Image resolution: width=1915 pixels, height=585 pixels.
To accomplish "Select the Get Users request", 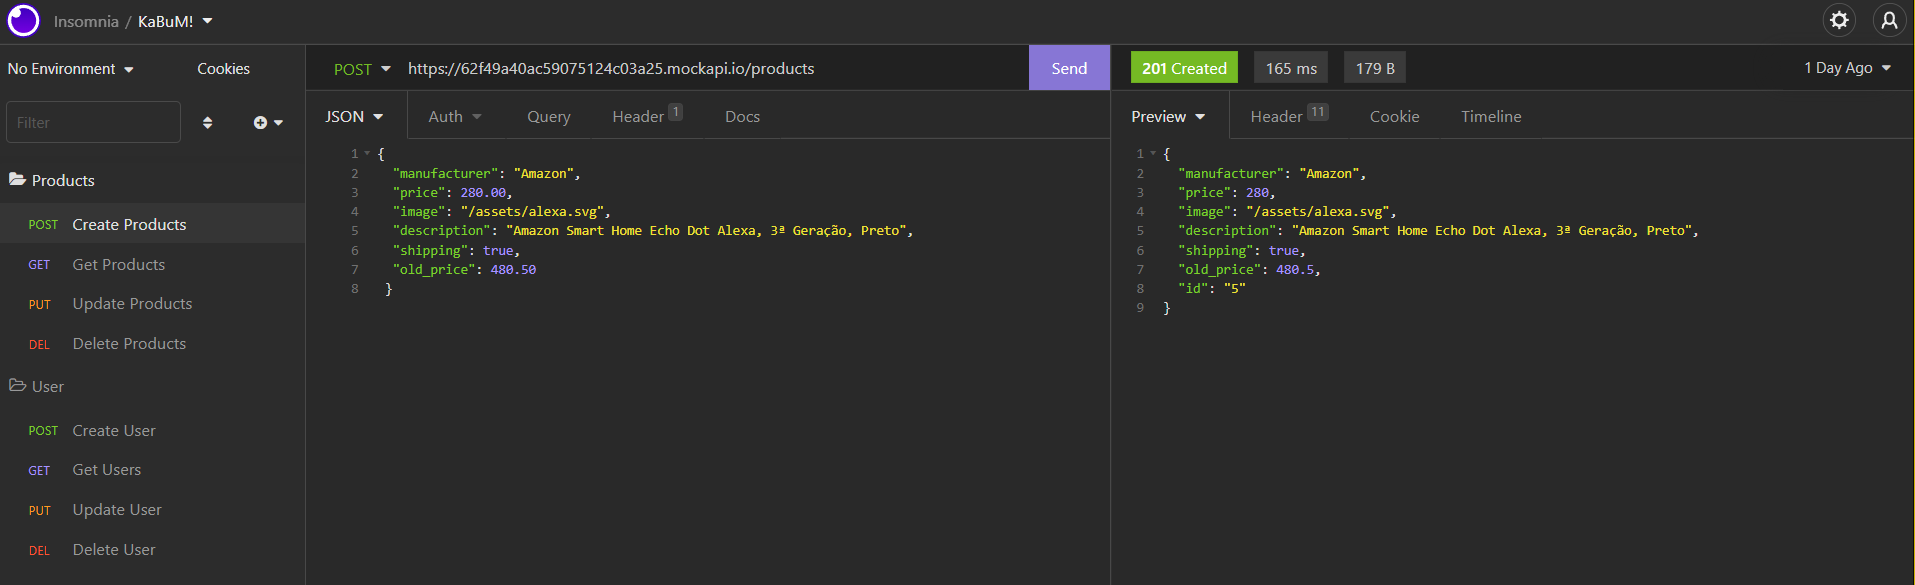I will coord(152,470).
